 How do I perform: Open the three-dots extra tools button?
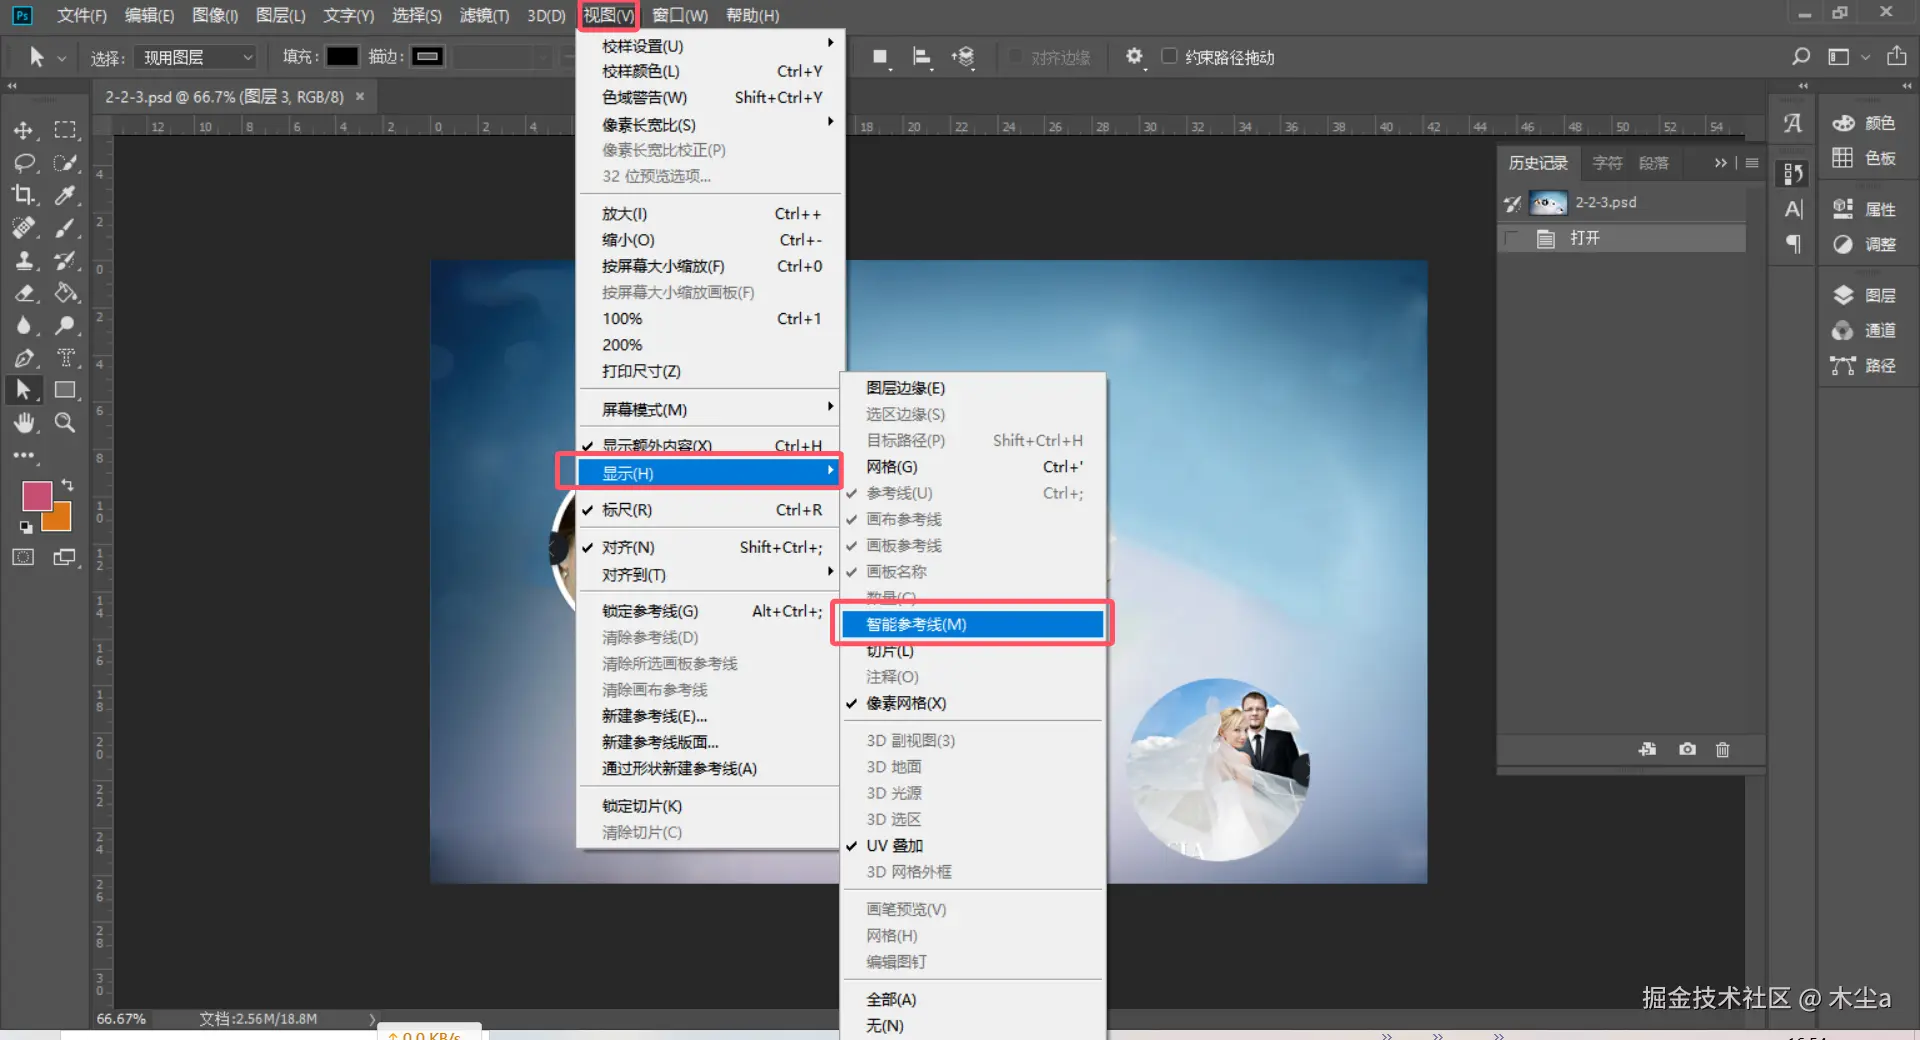[23, 456]
